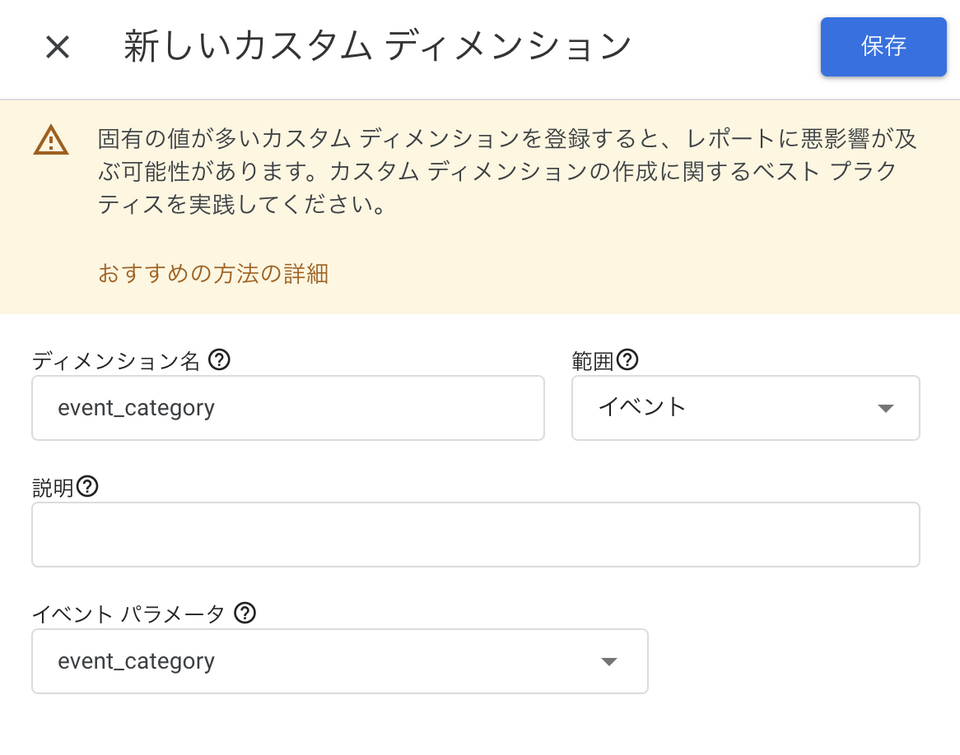Click the 説明 label text
This screenshot has height=755, width=960.
pos(53,488)
